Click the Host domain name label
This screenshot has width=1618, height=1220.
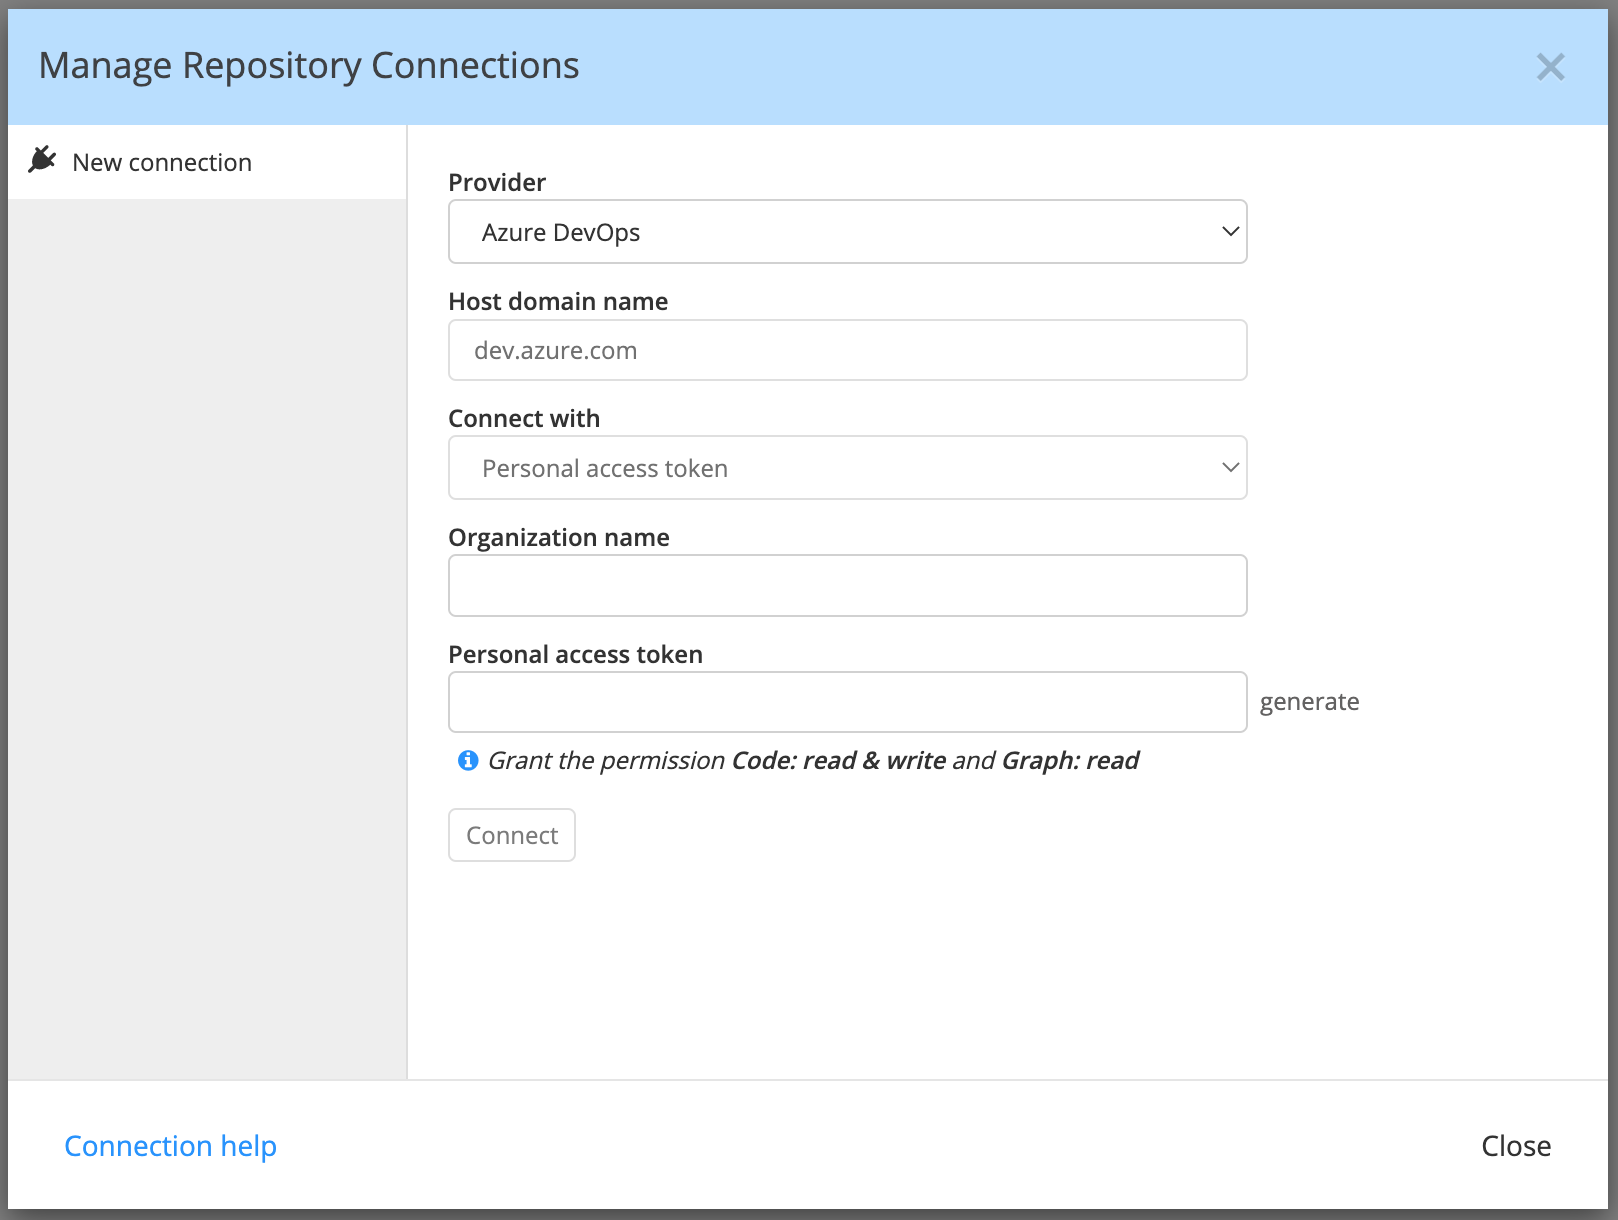(x=558, y=300)
